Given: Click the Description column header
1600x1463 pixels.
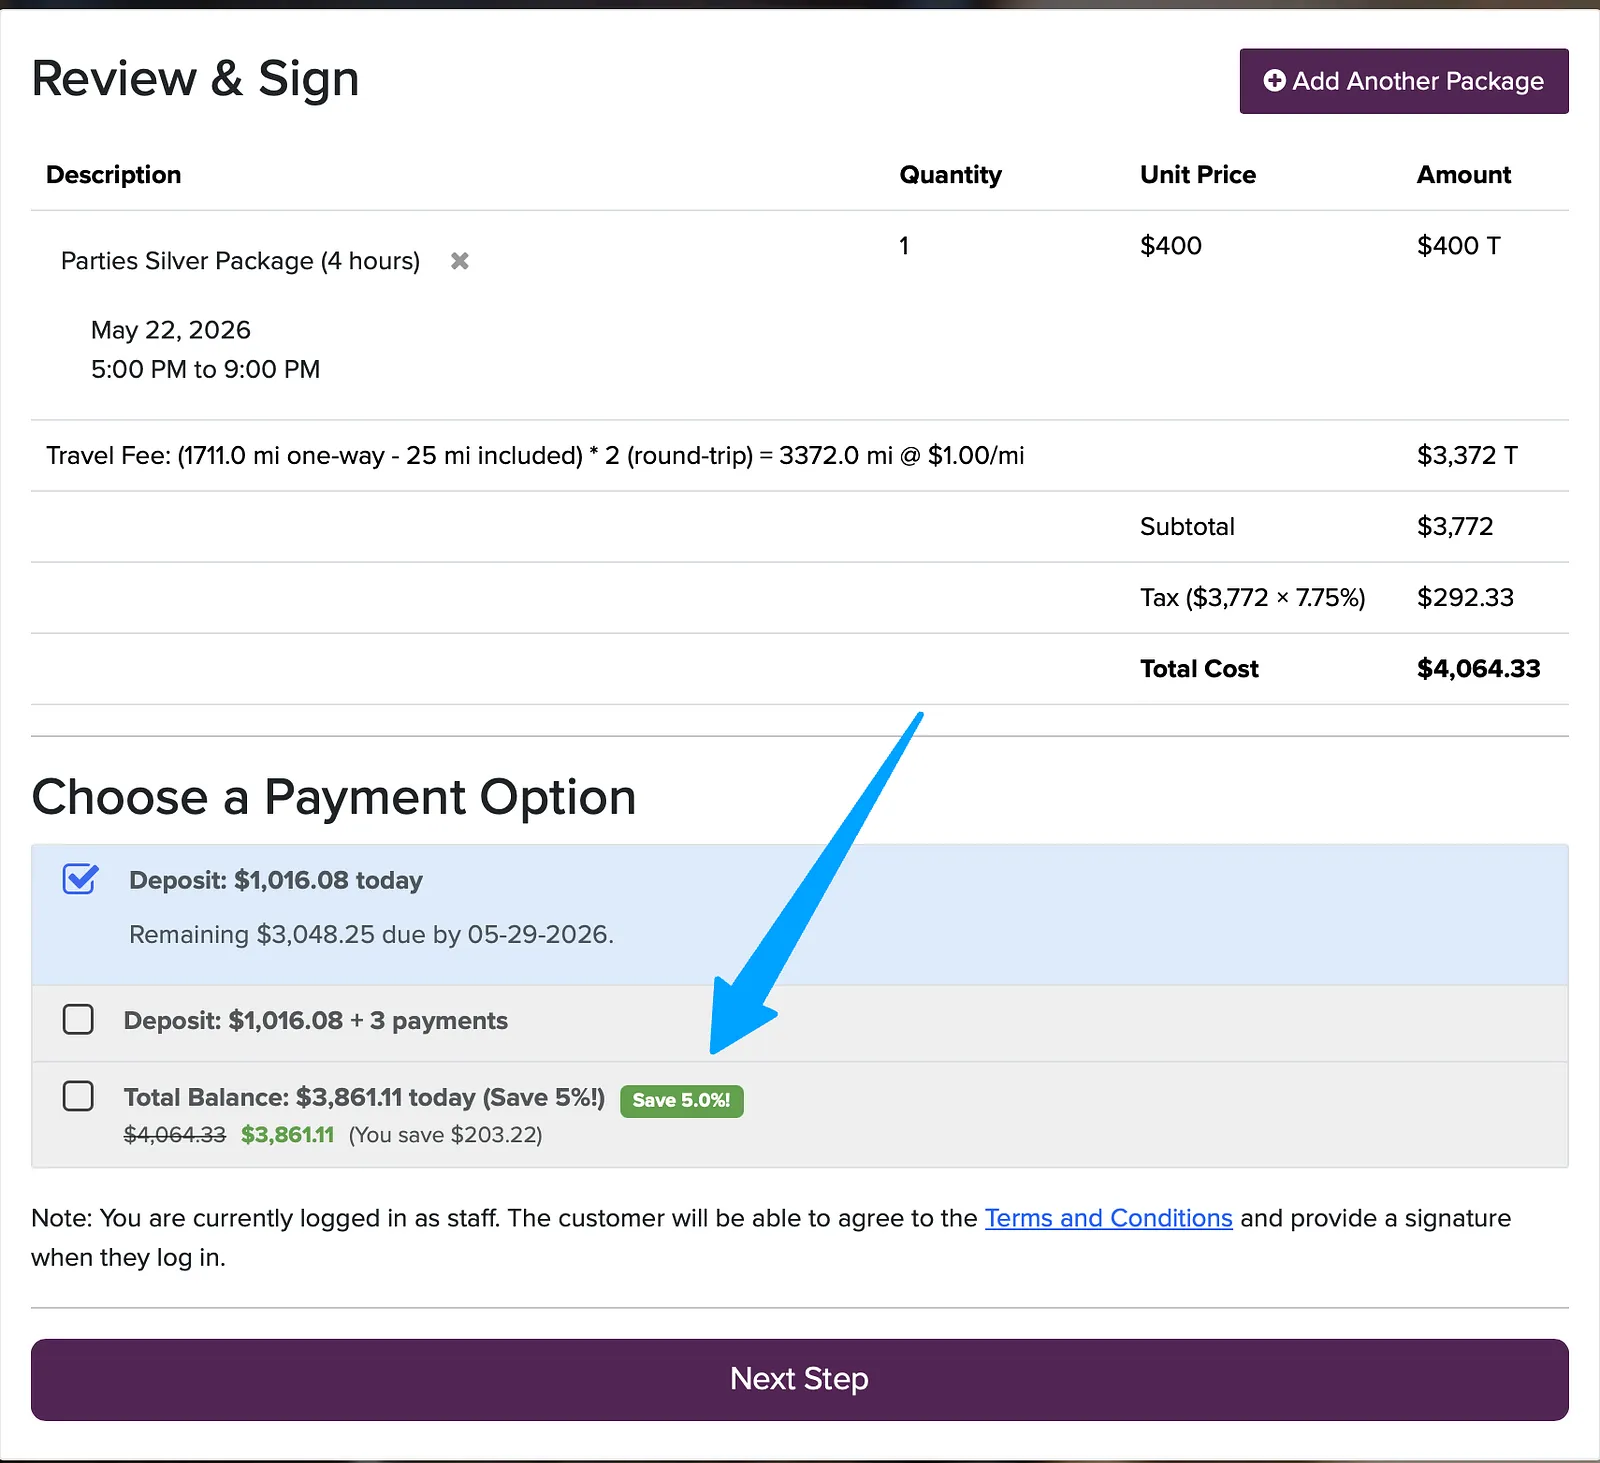Looking at the screenshot, I should point(114,175).
